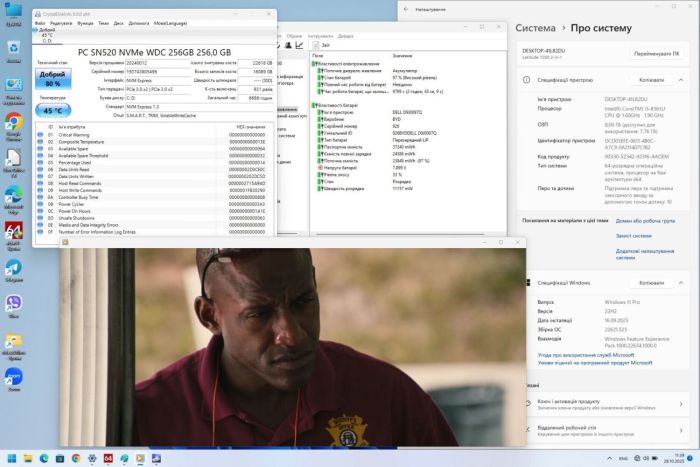Open the File menu in CrystalDiskInfo
This screenshot has width=700, height=467.
pyautogui.click(x=40, y=23)
